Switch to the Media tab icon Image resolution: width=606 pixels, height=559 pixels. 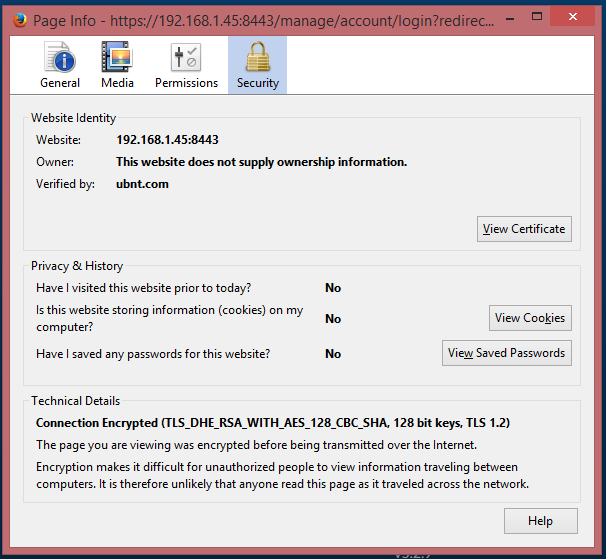117,57
